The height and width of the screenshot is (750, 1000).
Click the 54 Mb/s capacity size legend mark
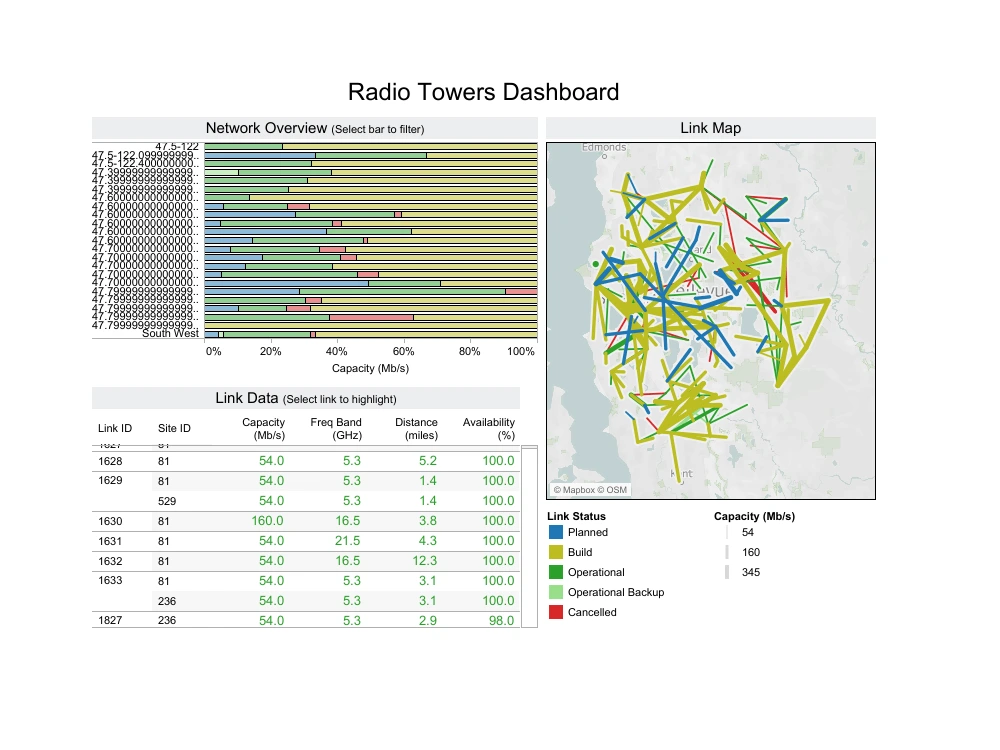[x=729, y=533]
